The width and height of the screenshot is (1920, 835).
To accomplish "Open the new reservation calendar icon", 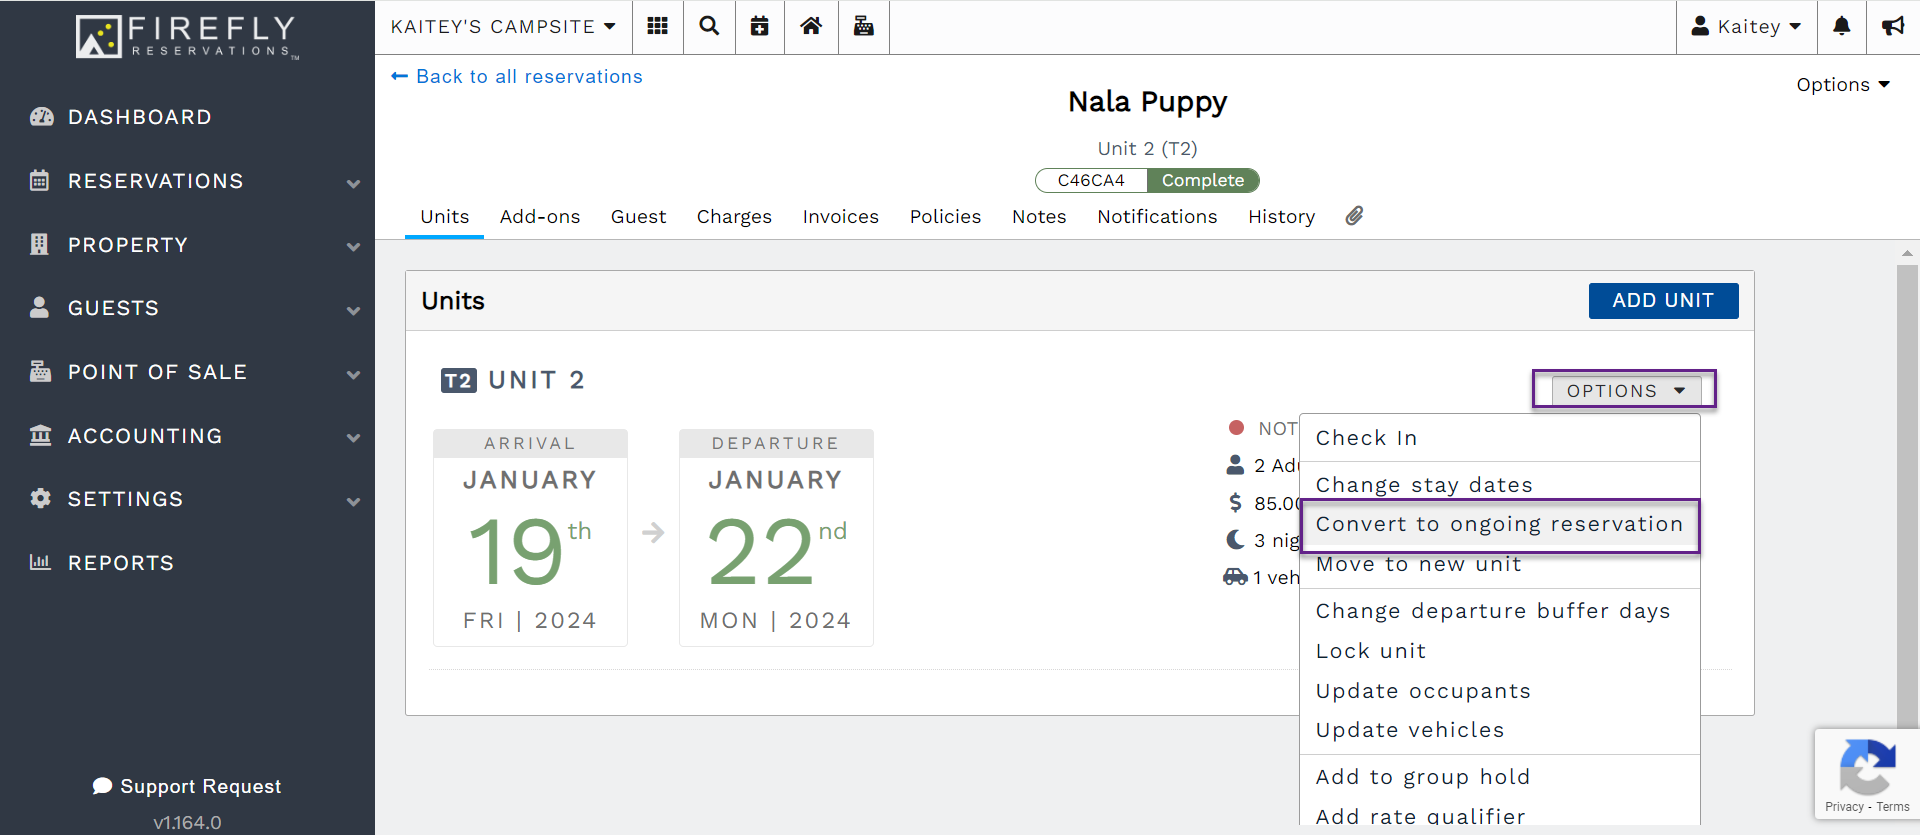I will tap(760, 27).
